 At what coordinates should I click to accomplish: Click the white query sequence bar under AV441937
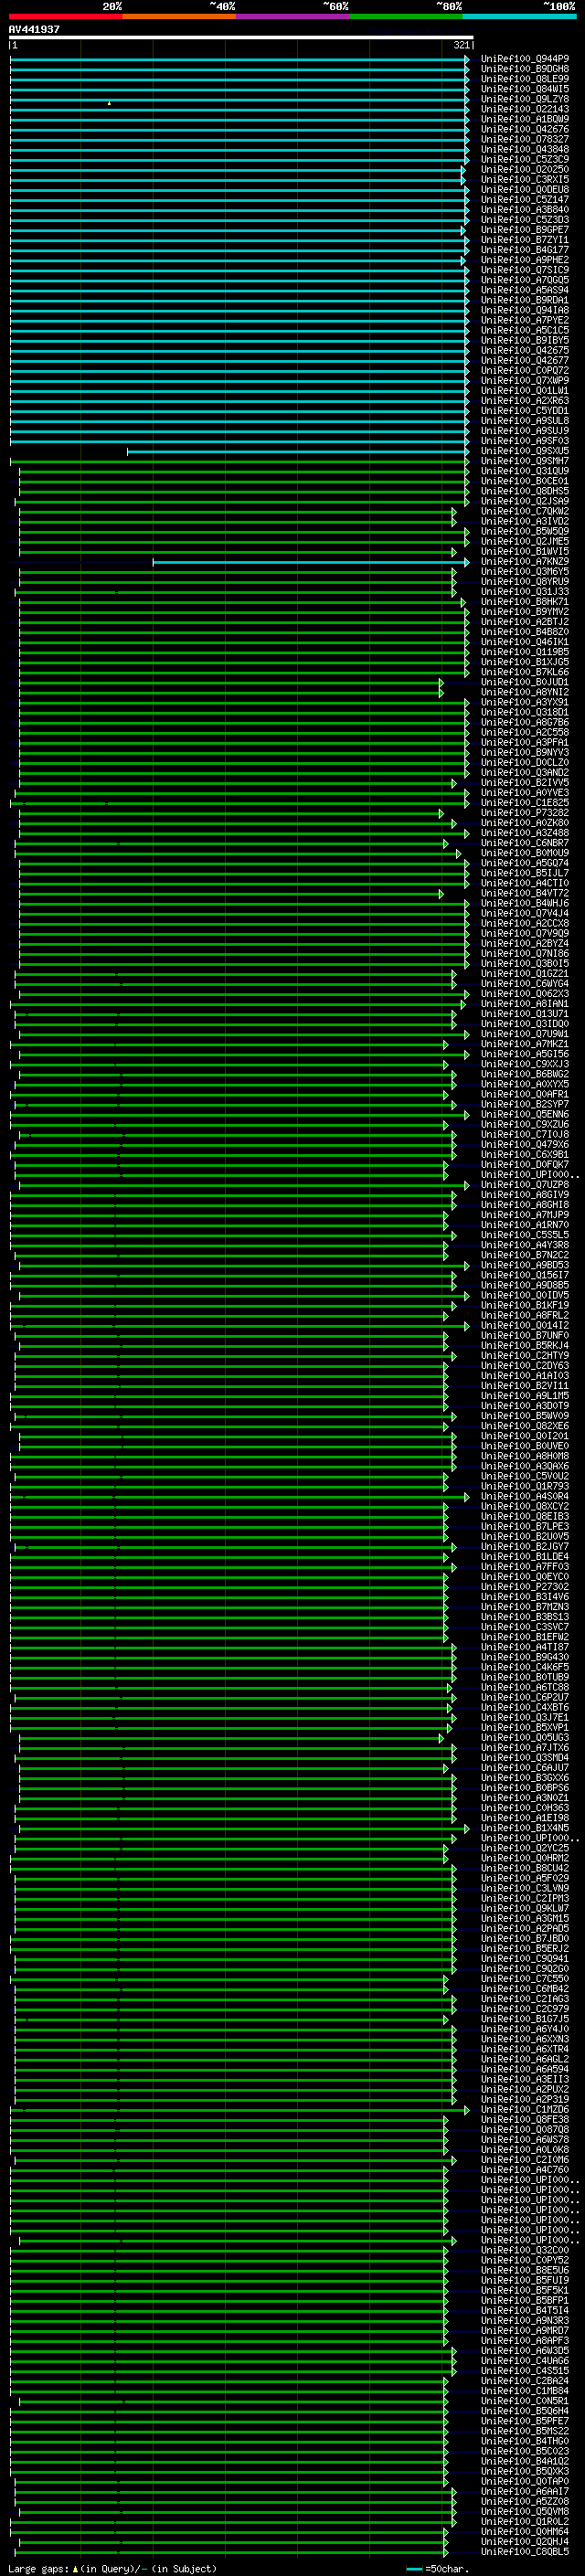click(241, 38)
